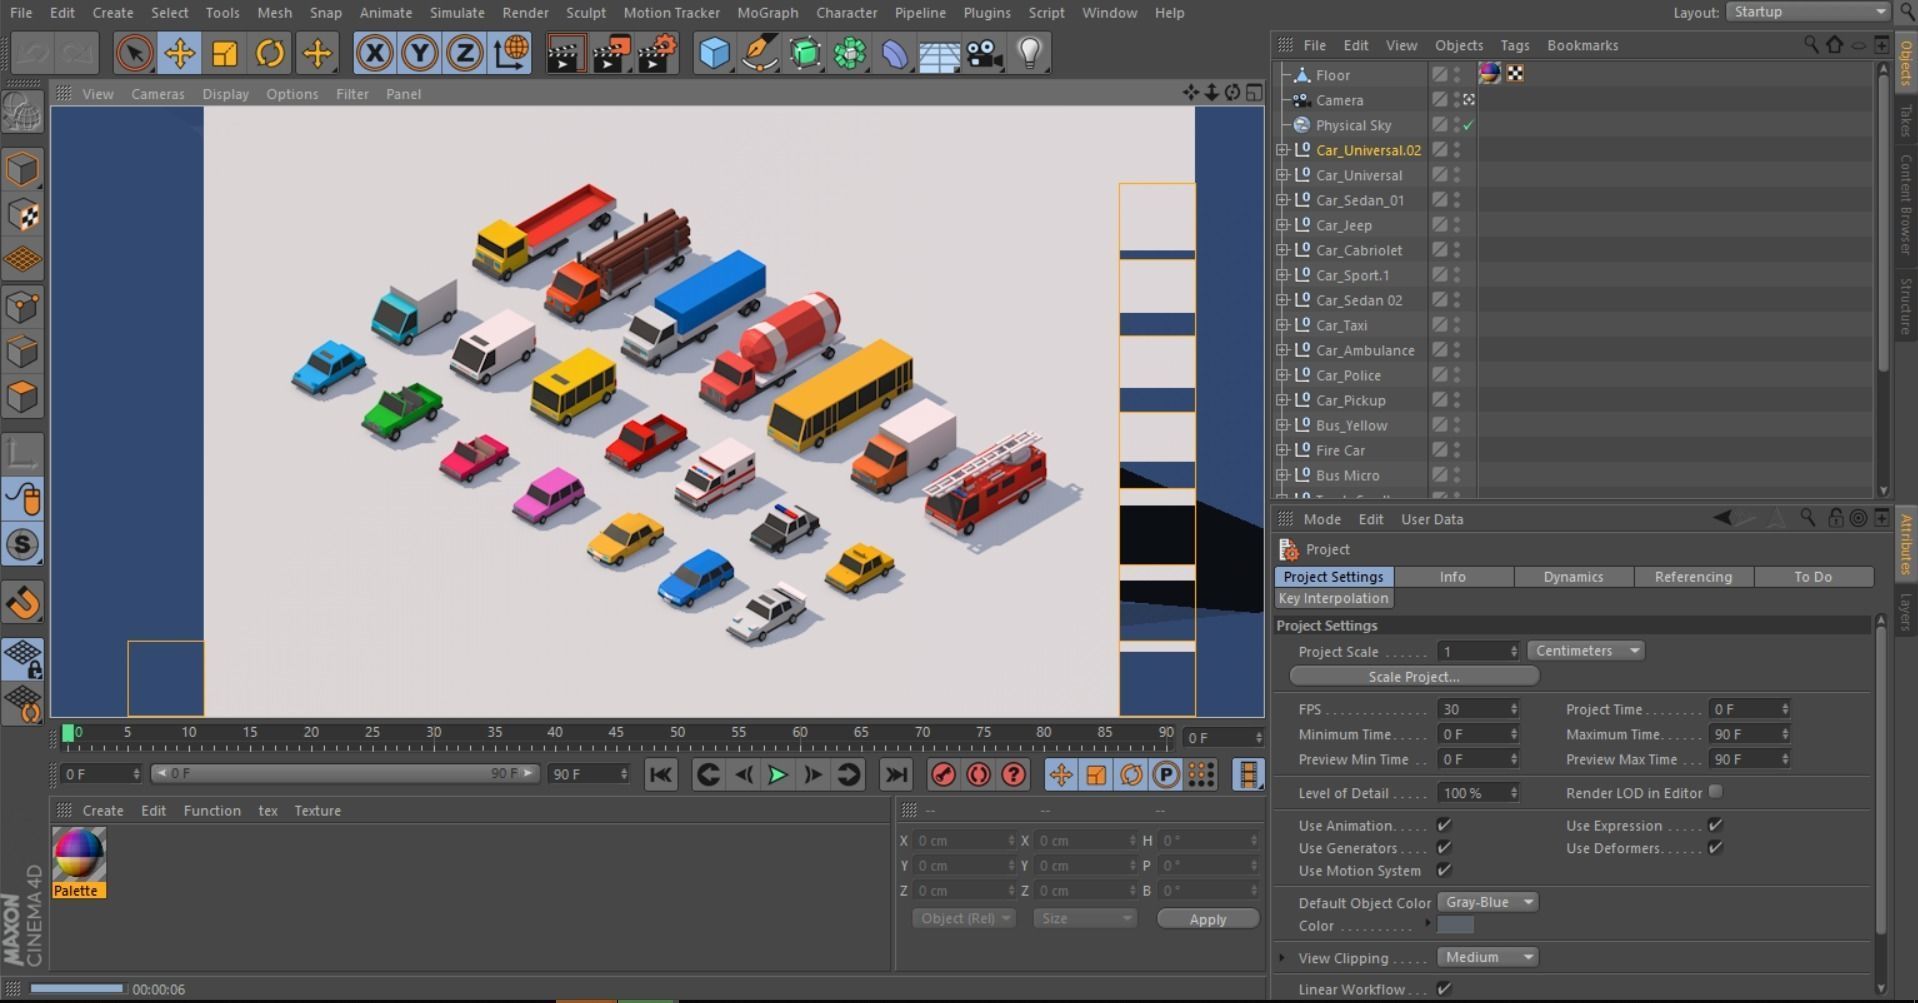Toggle Use Deformers checkbox

[x=1715, y=848]
